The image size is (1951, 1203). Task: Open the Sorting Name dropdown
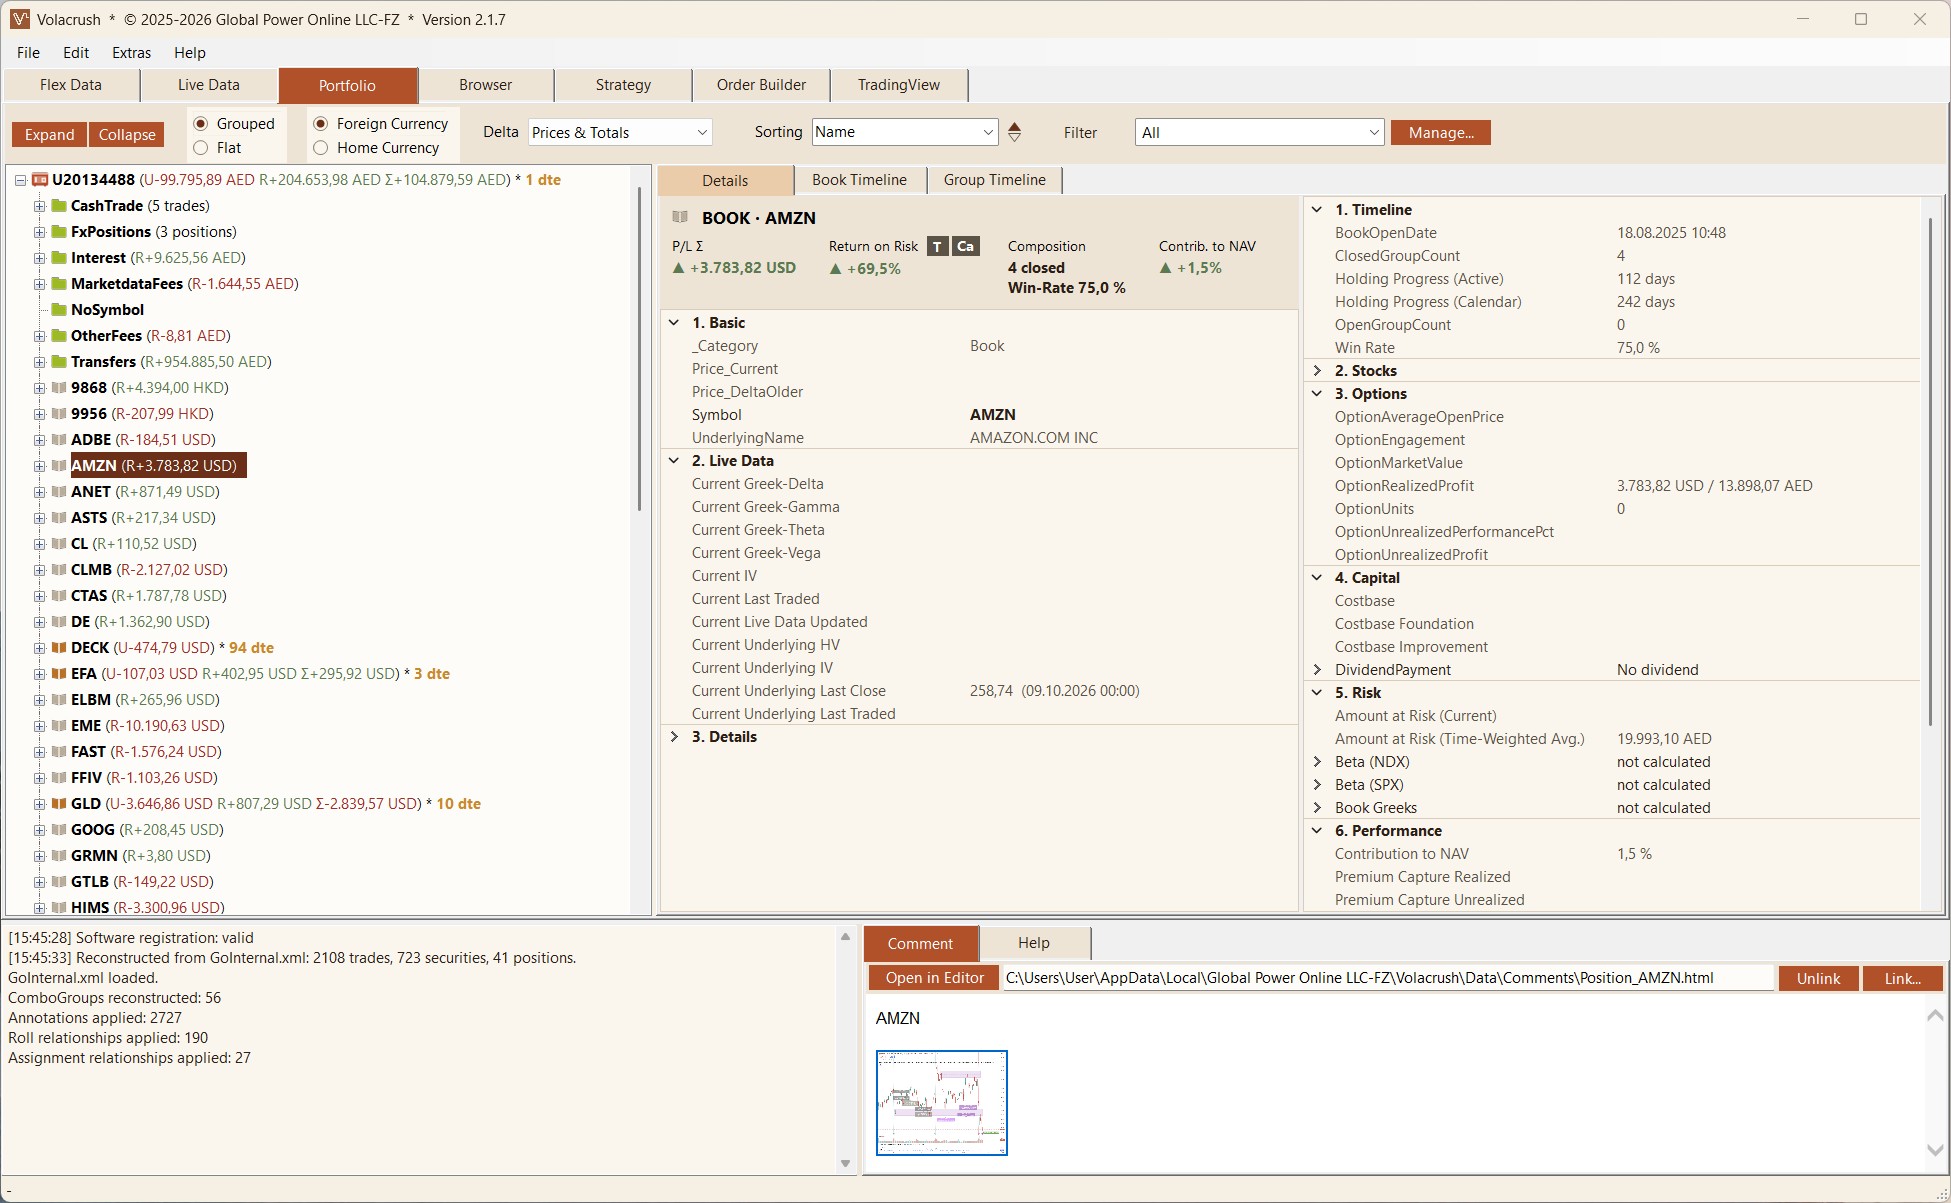click(905, 132)
